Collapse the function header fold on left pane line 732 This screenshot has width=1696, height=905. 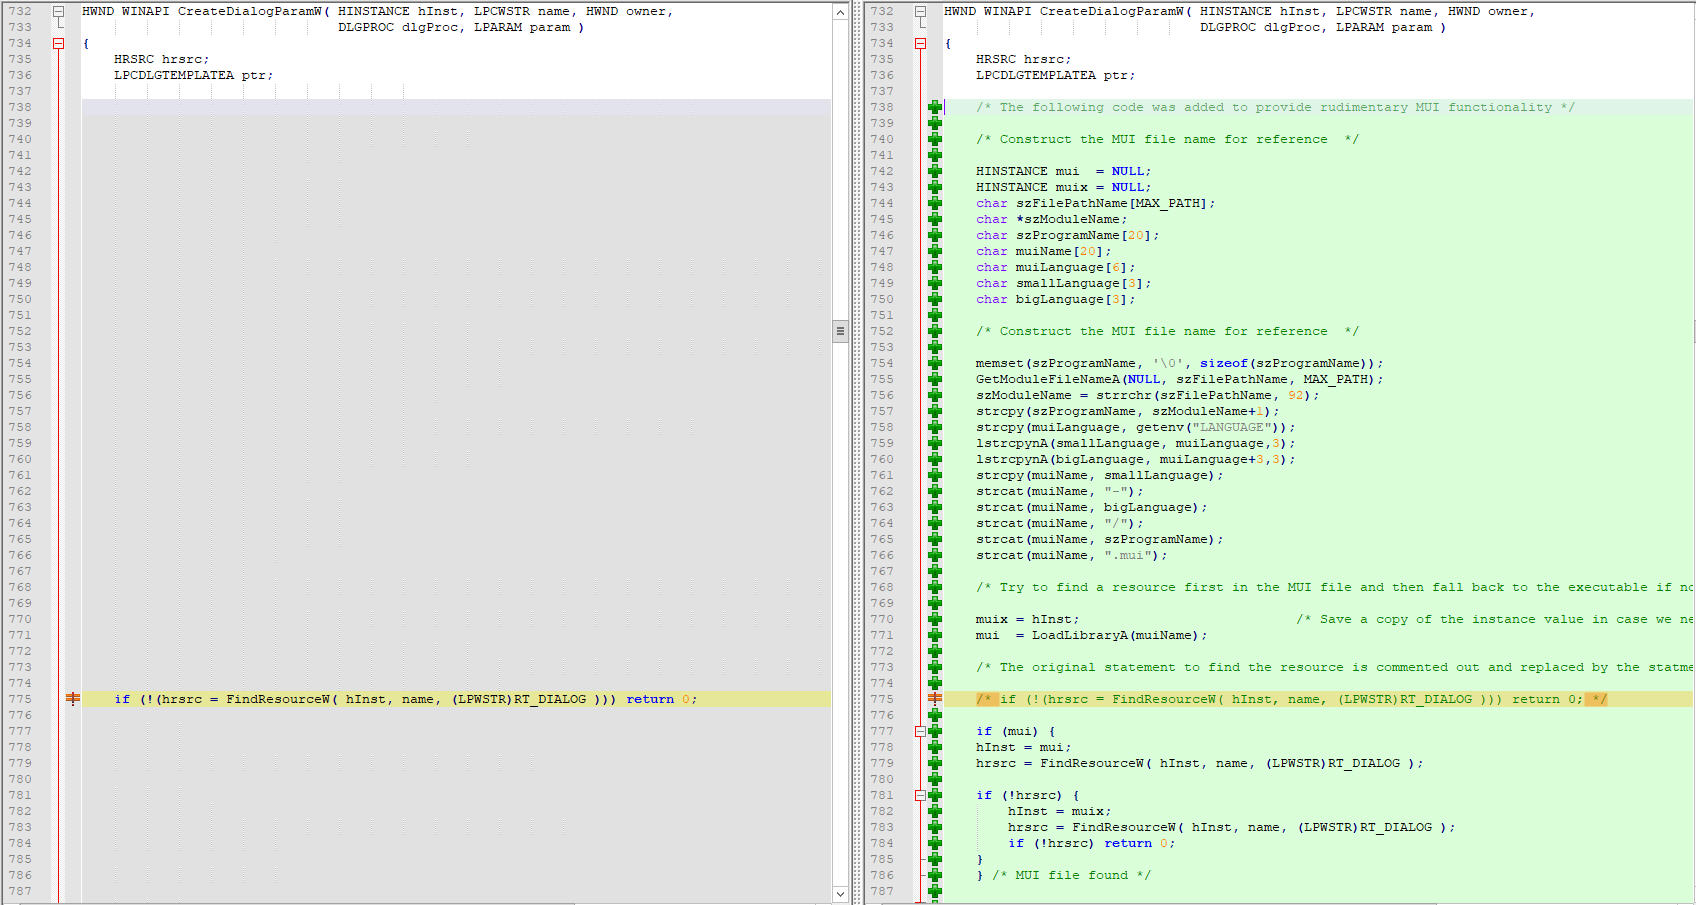(x=58, y=11)
